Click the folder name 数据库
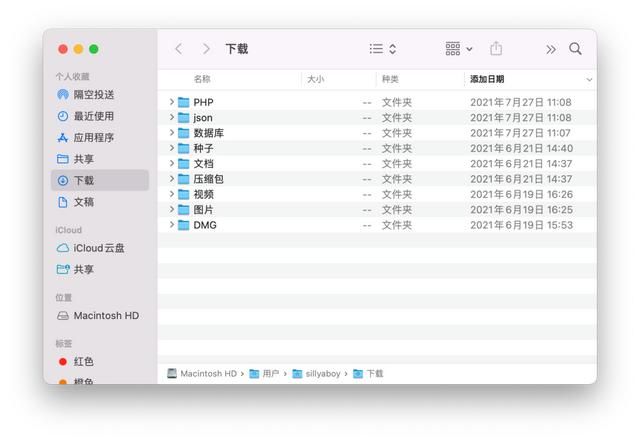This screenshot has width=640, height=441. [x=209, y=133]
